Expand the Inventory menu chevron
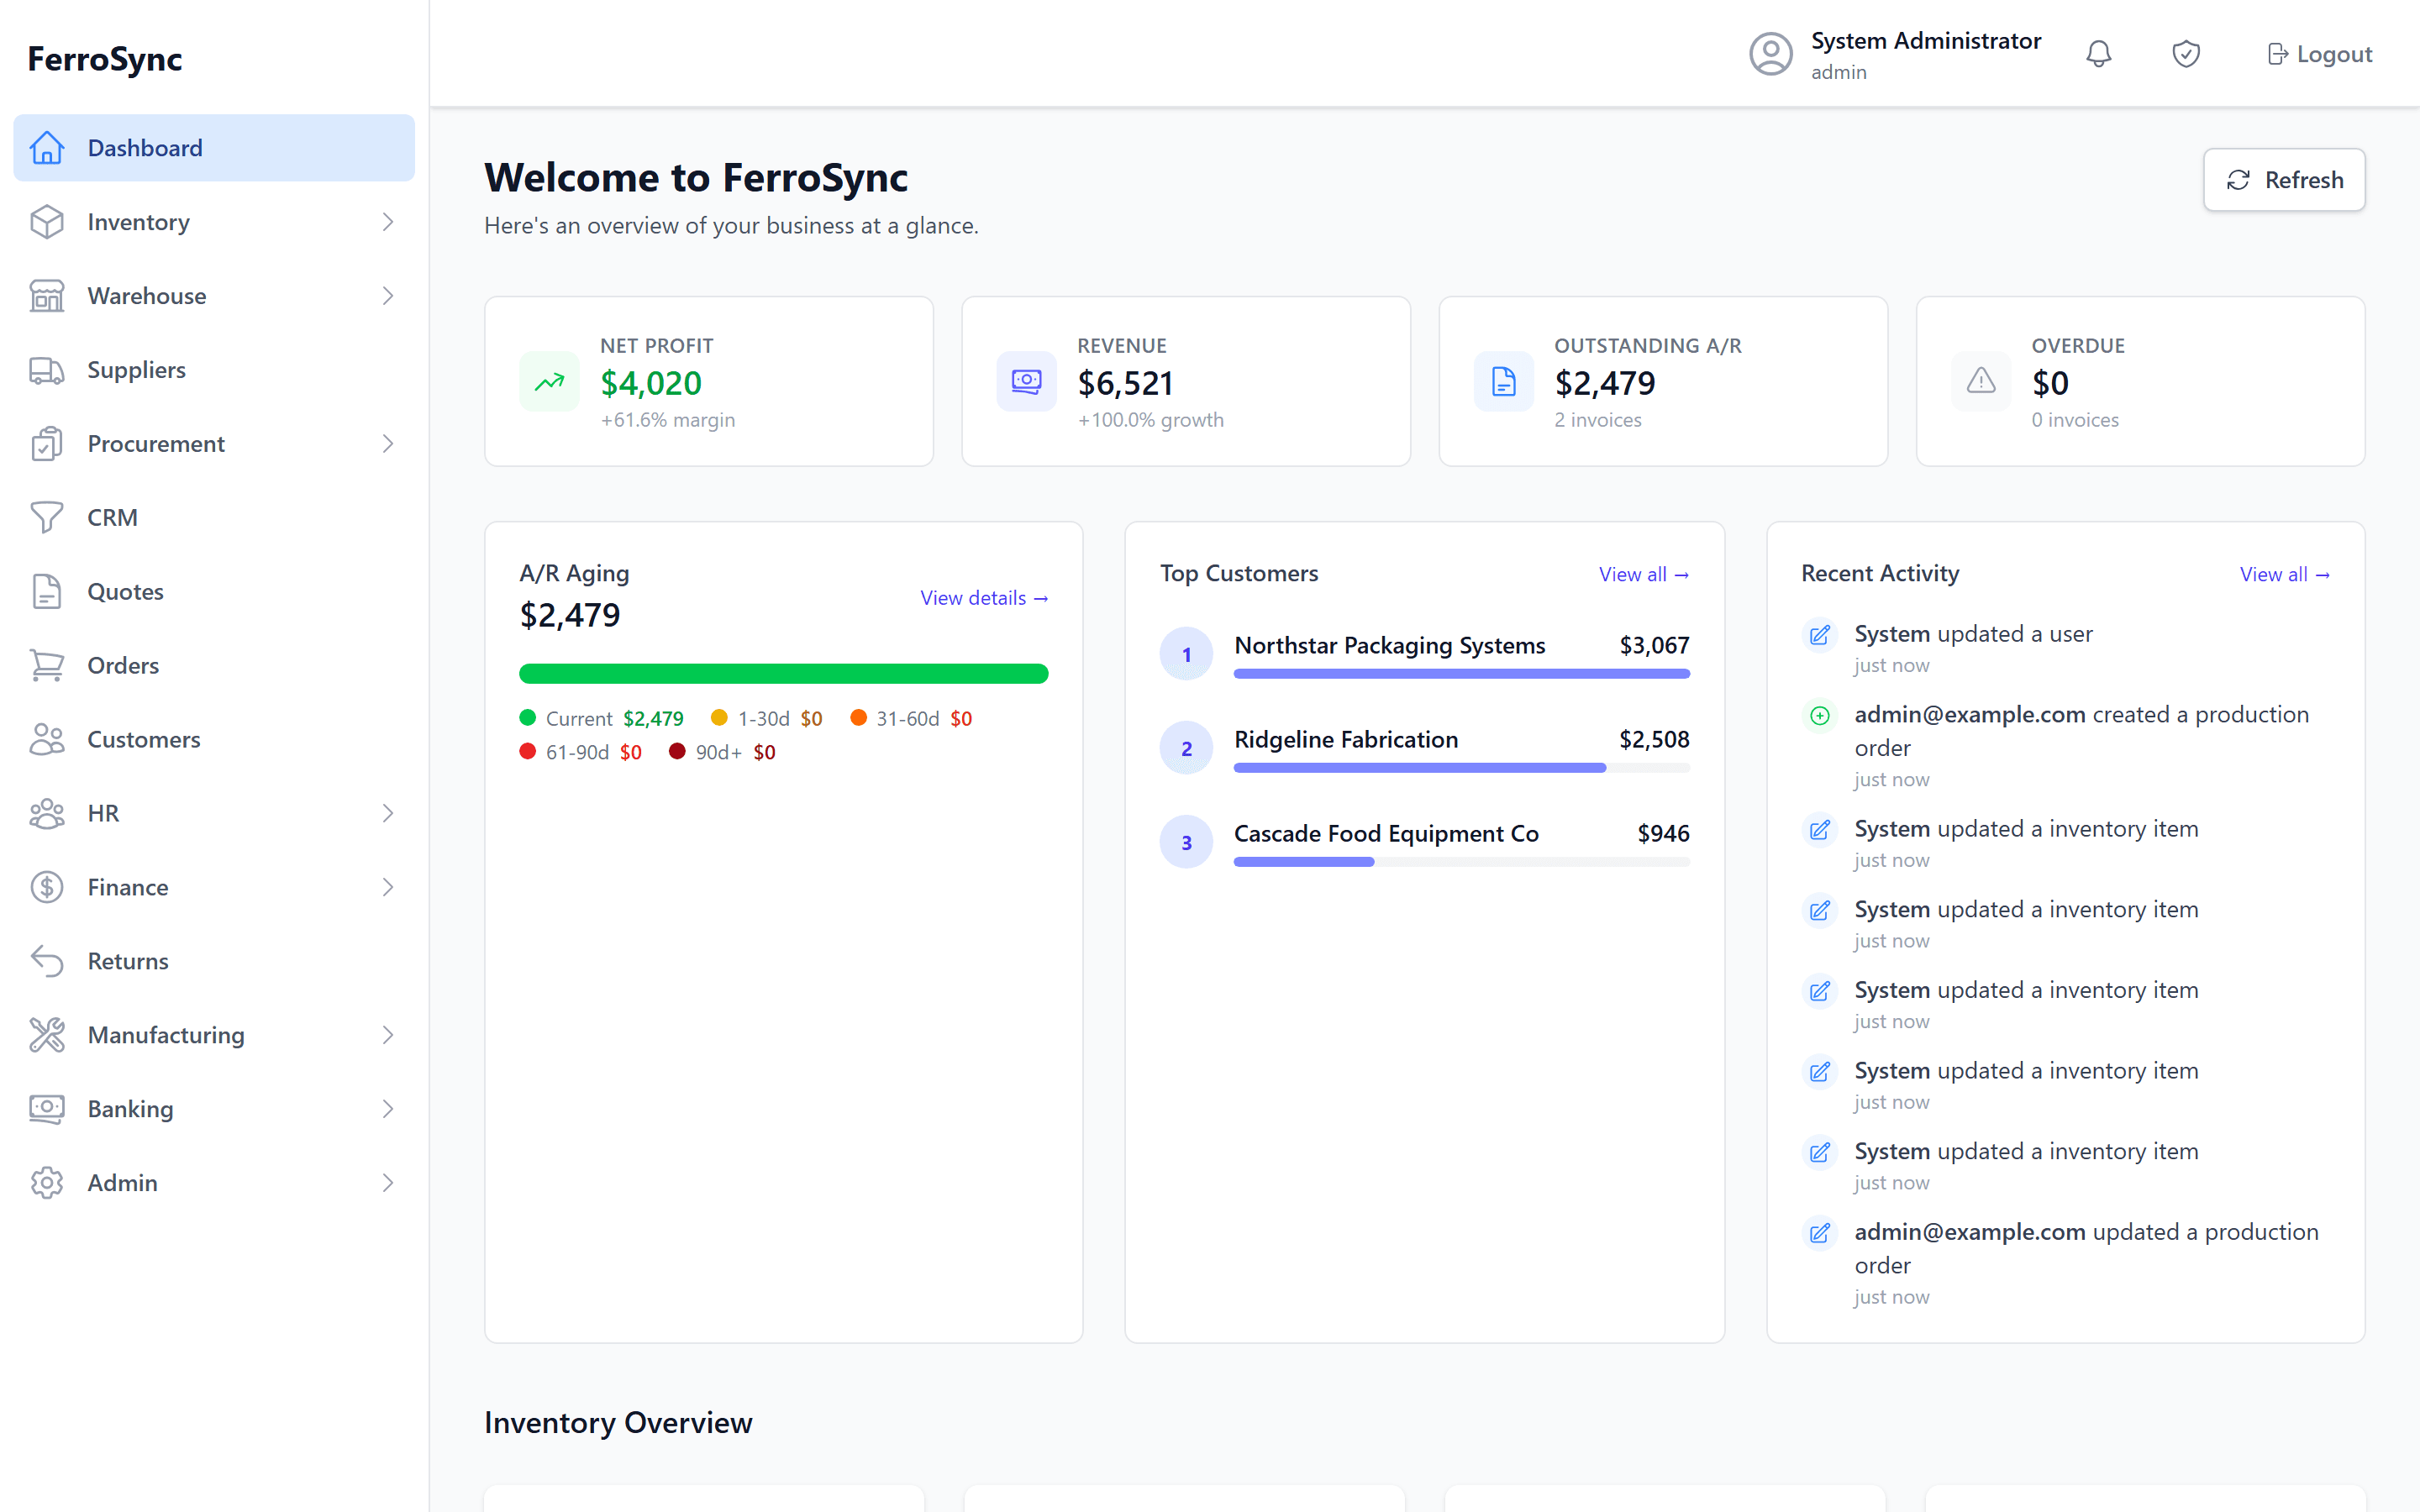This screenshot has height=1512, width=2420. 388,222
